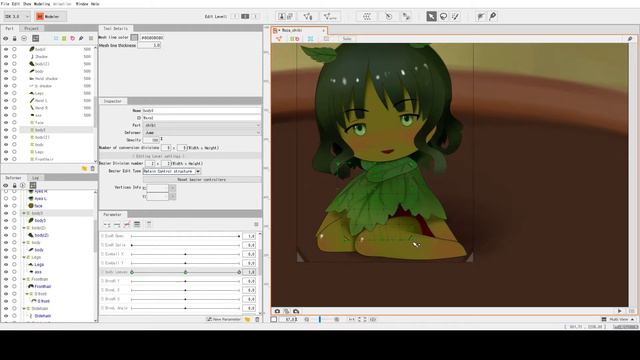The width and height of the screenshot is (640, 360).
Task: Click the Solo button in canvas sub-toolbar
Action: pos(347,38)
